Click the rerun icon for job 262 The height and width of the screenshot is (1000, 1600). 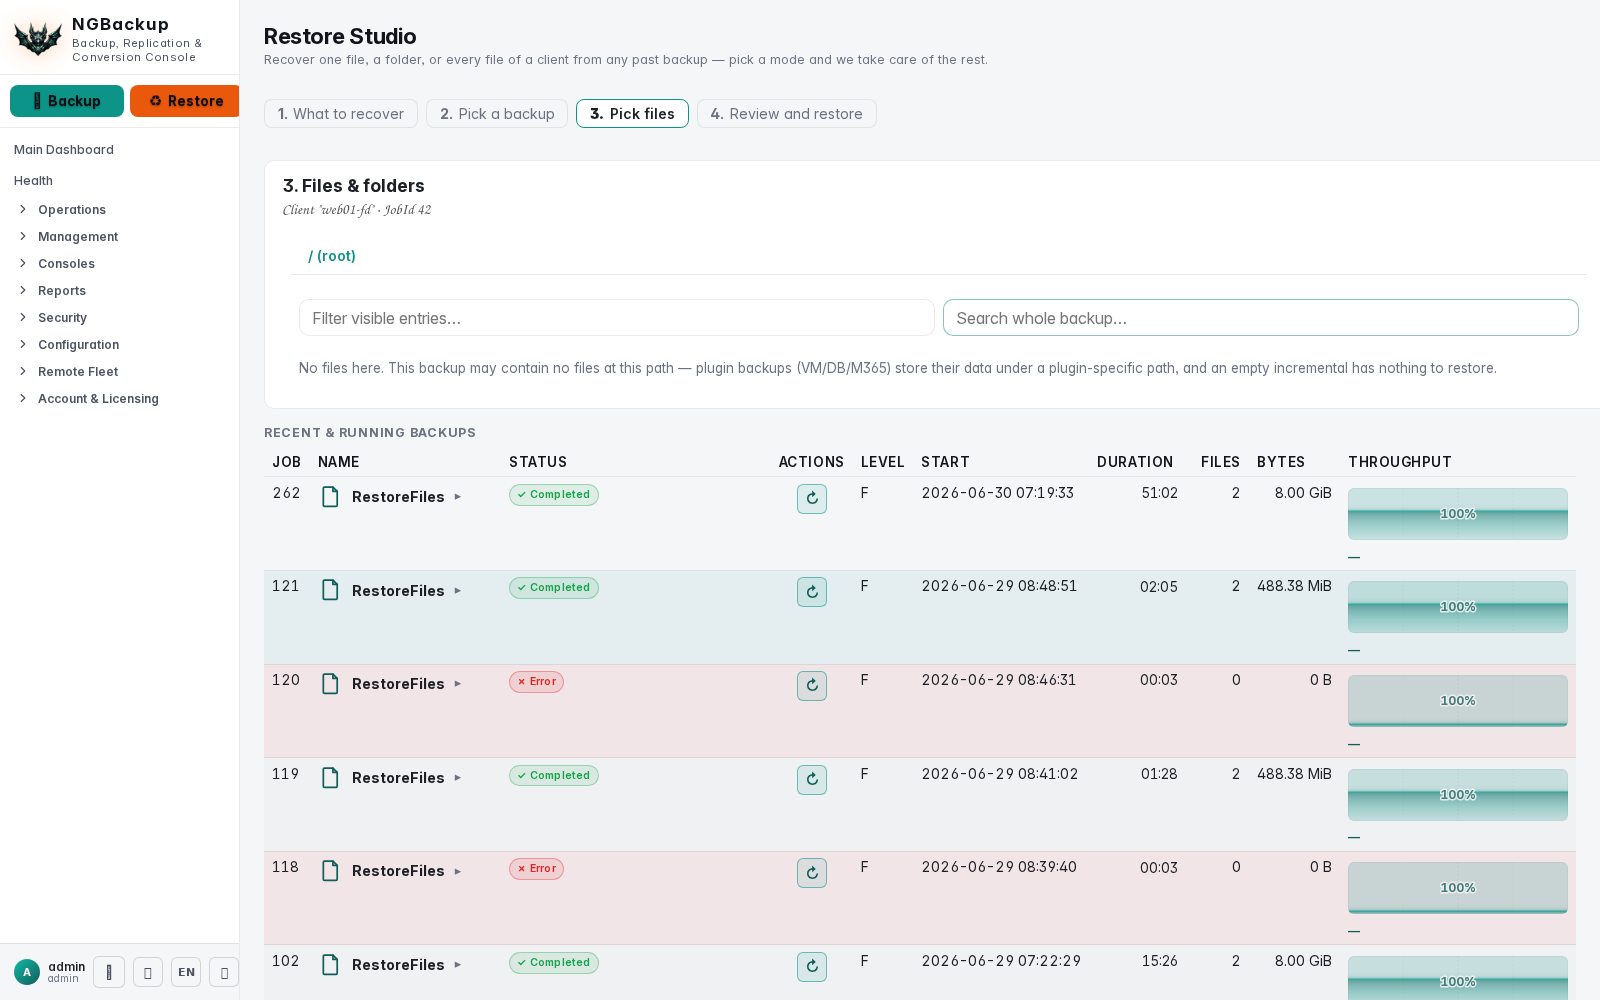click(x=812, y=498)
